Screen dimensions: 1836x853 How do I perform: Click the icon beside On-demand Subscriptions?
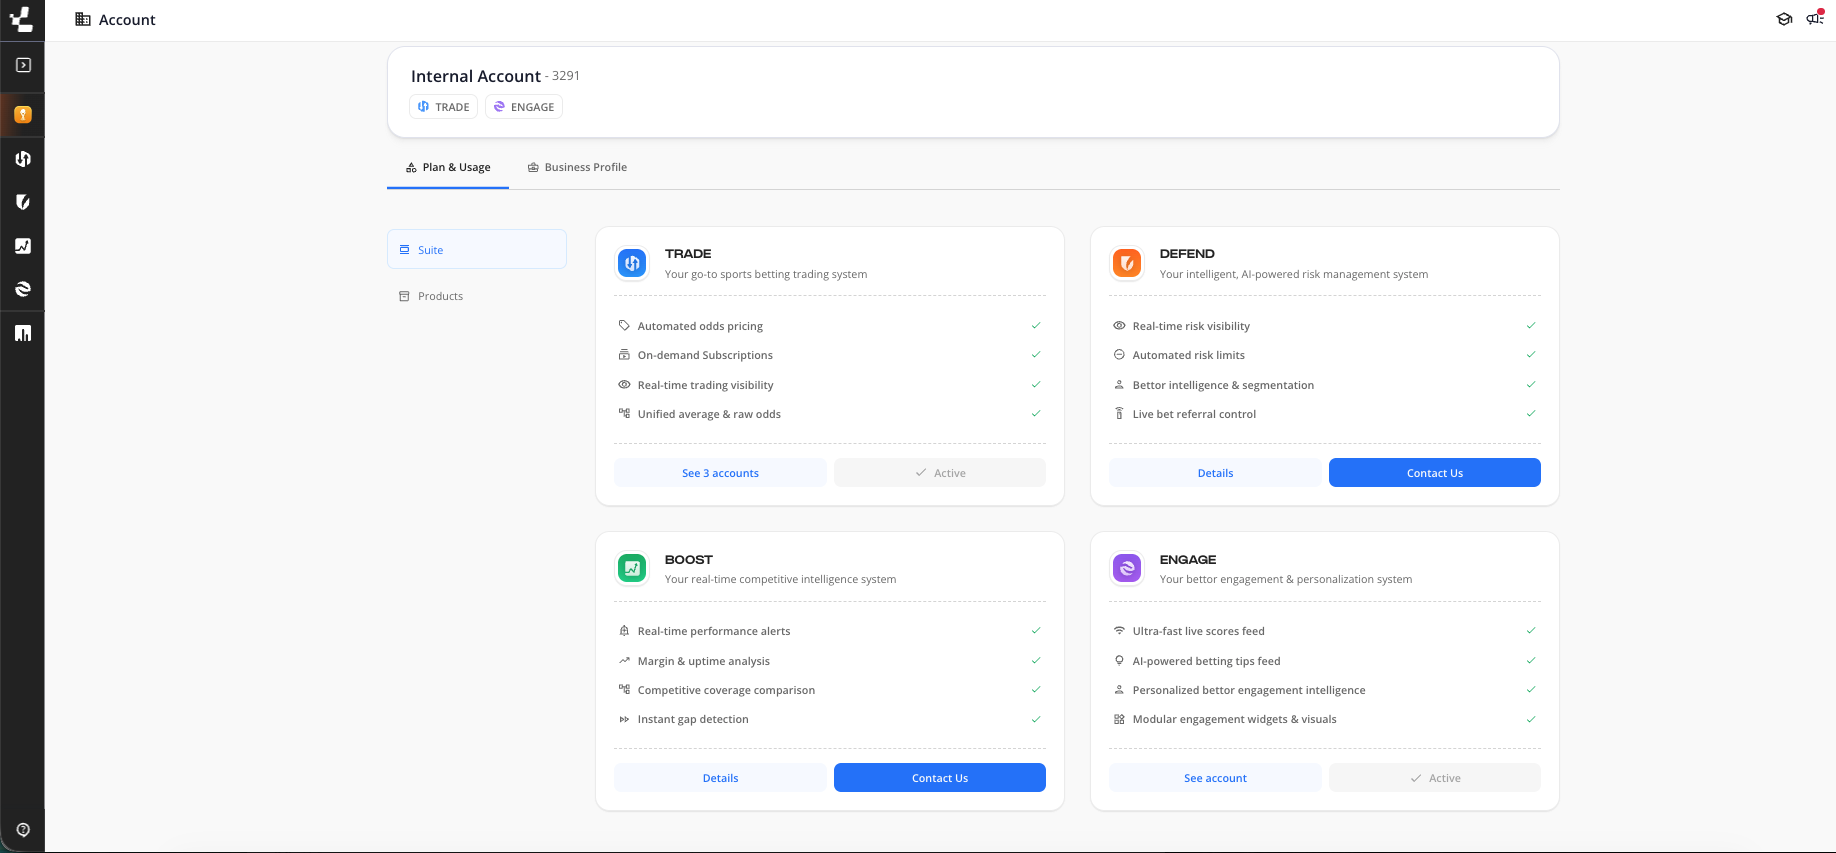(624, 354)
